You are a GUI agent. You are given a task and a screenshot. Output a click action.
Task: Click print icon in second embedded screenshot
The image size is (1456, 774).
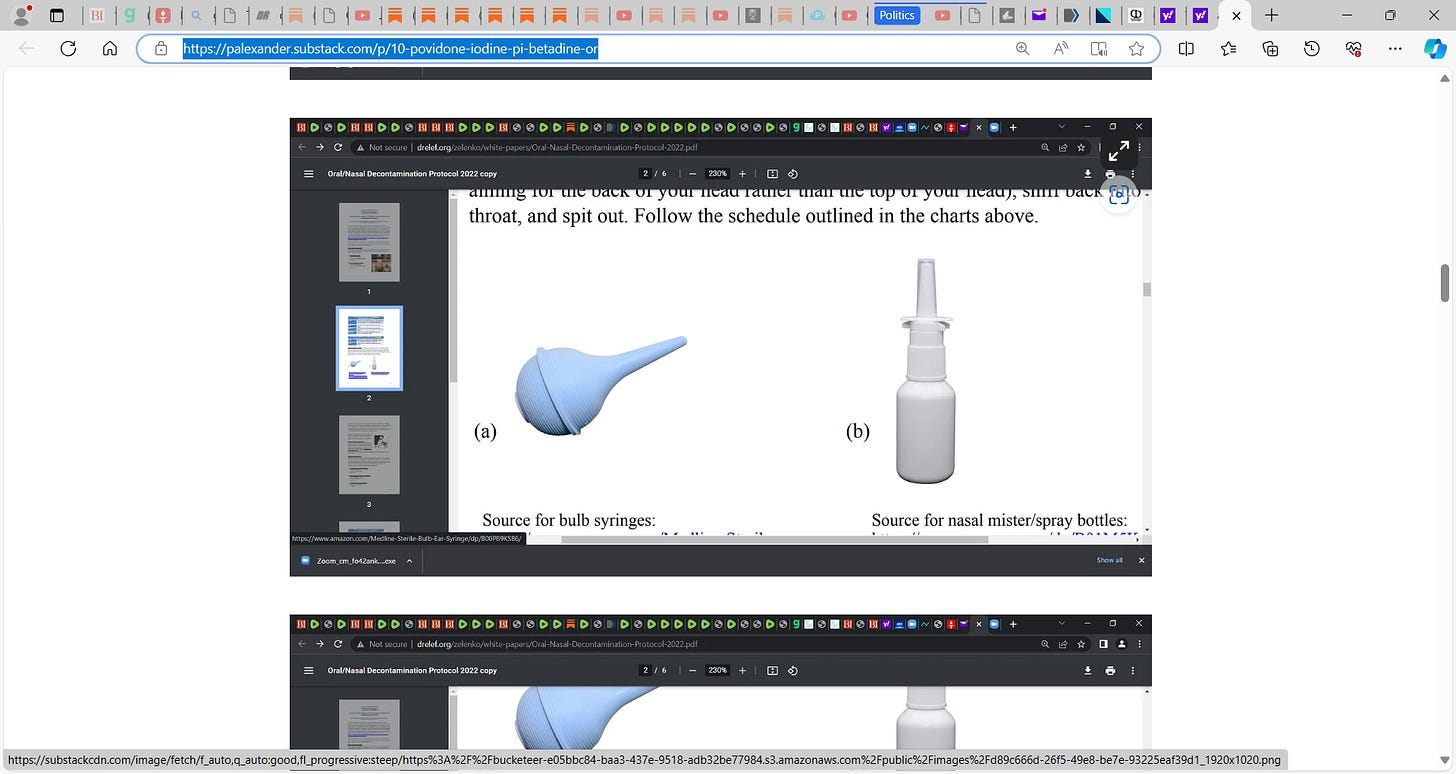point(1110,670)
